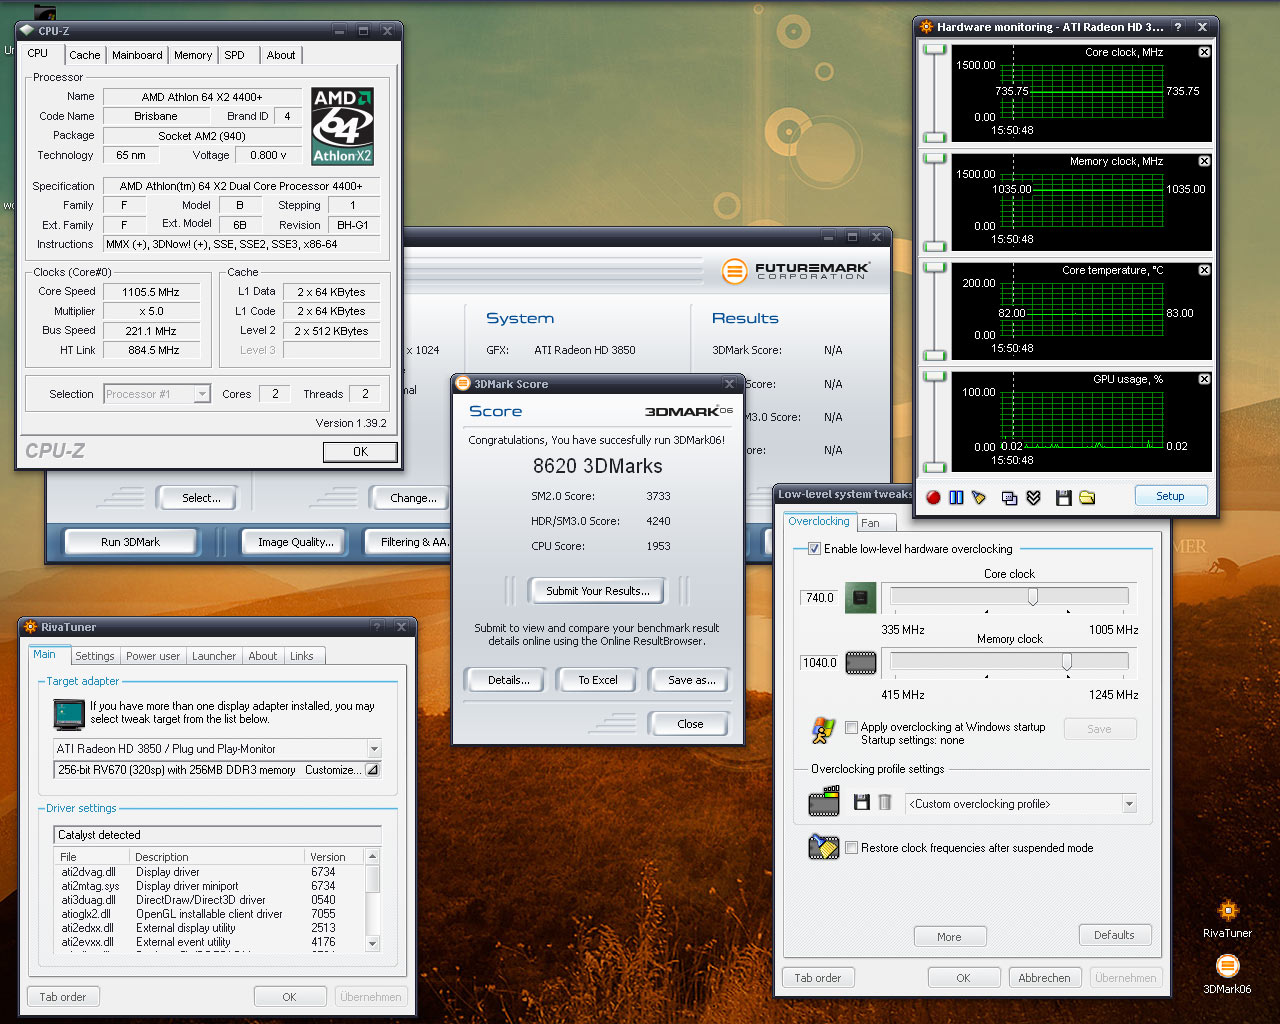Open the Launcher tab in RivaTuner

point(214,656)
